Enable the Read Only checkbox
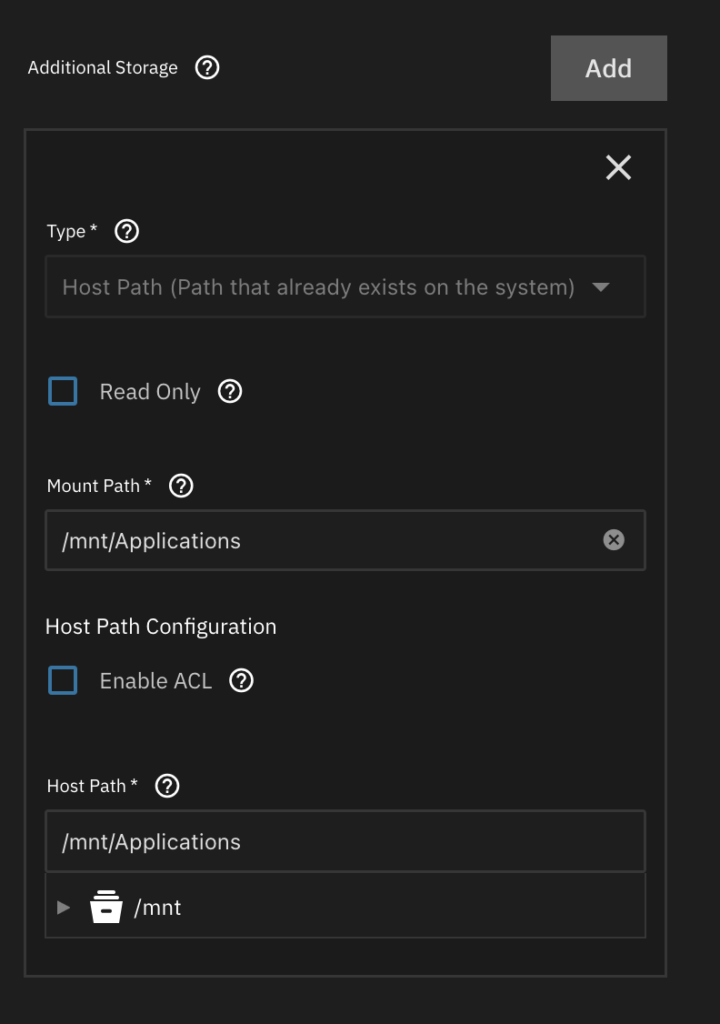 (x=63, y=391)
